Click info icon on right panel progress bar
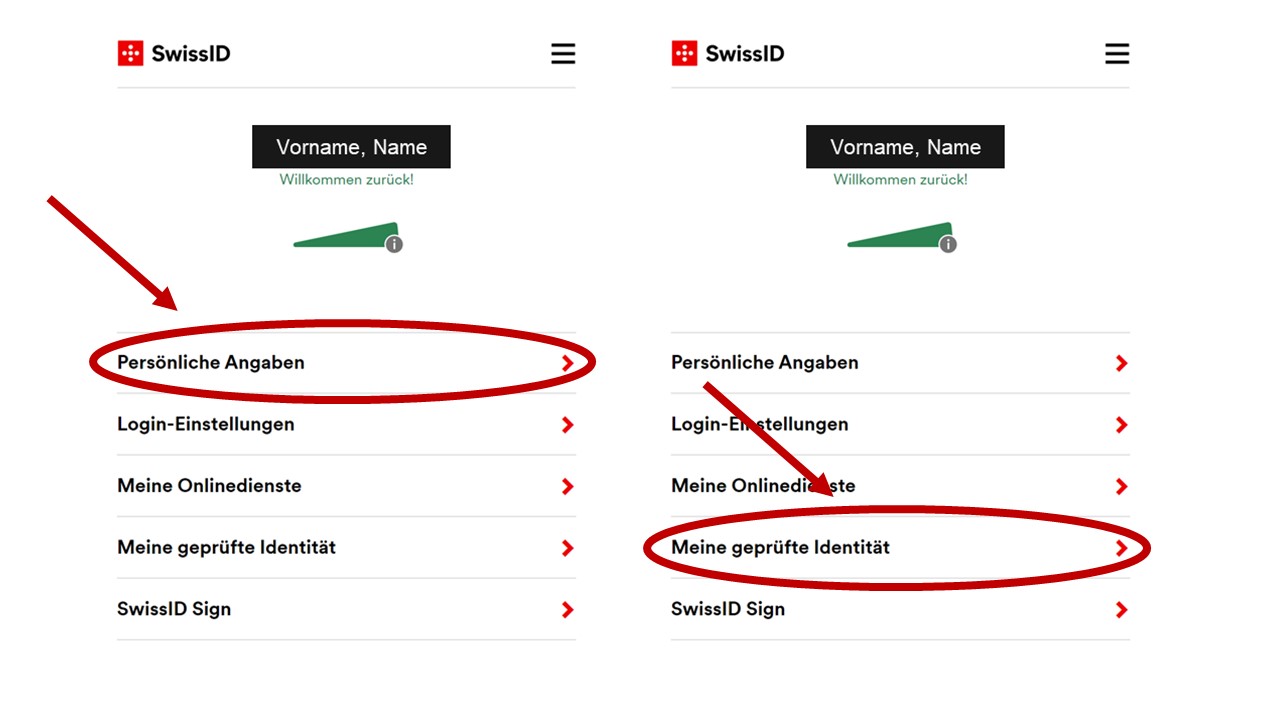Screen dimensions: 1280x720 click(948, 244)
